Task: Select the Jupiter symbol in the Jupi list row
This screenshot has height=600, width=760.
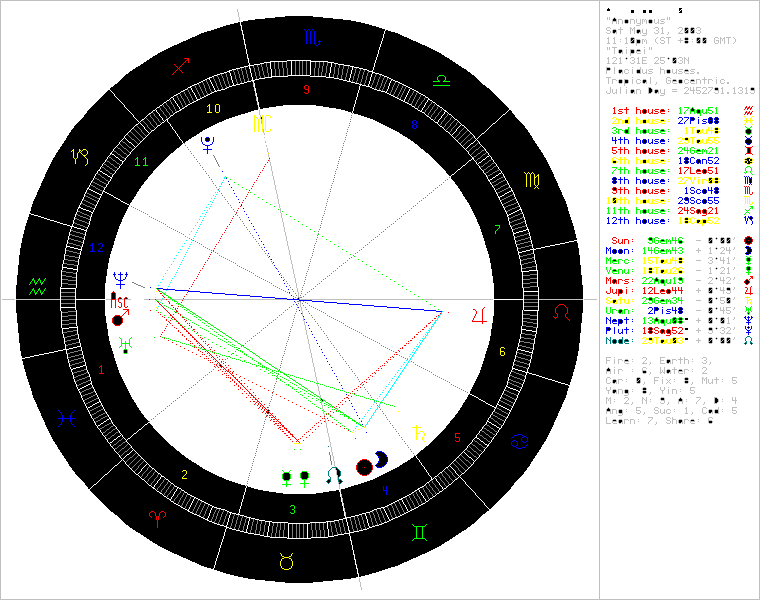Action: pos(749,291)
